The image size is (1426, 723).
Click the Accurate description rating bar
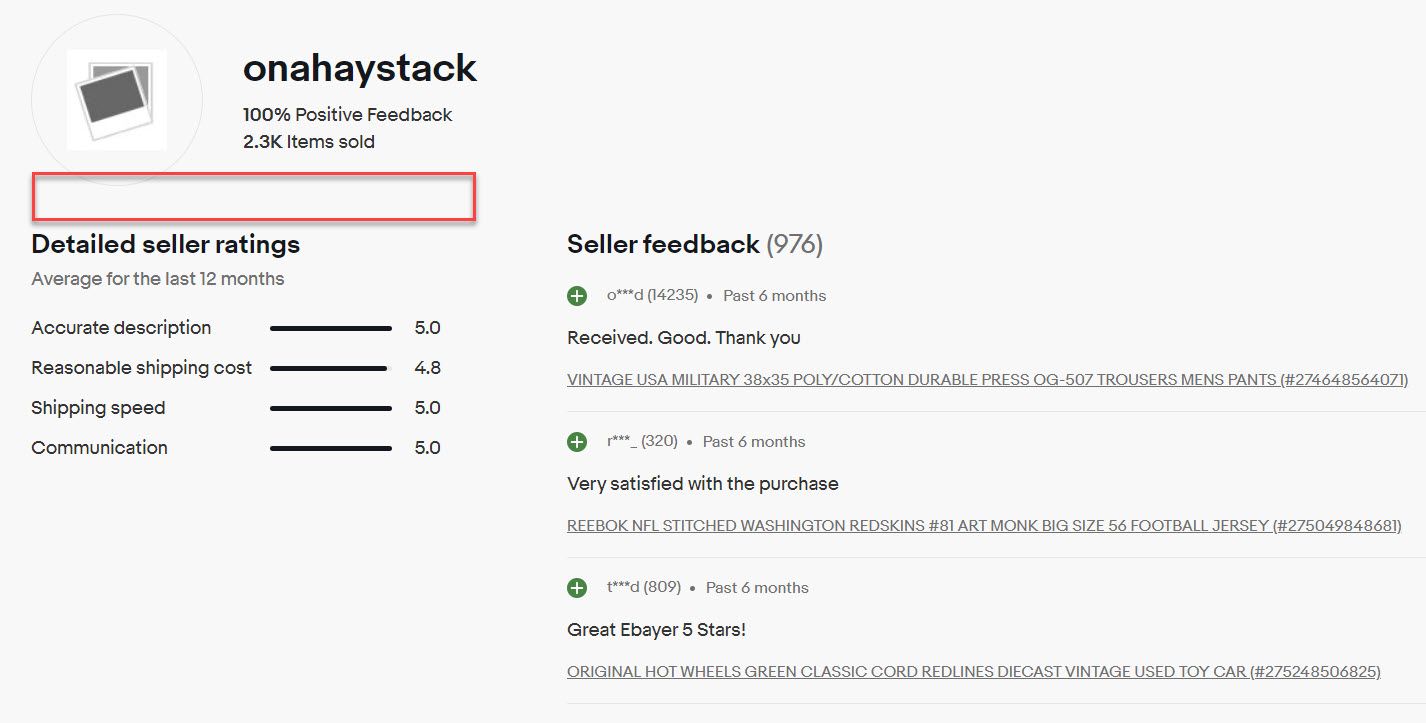pos(331,328)
